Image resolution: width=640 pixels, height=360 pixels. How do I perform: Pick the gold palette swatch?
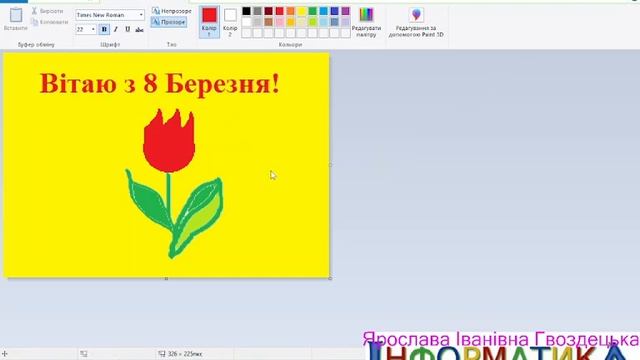(291, 22)
